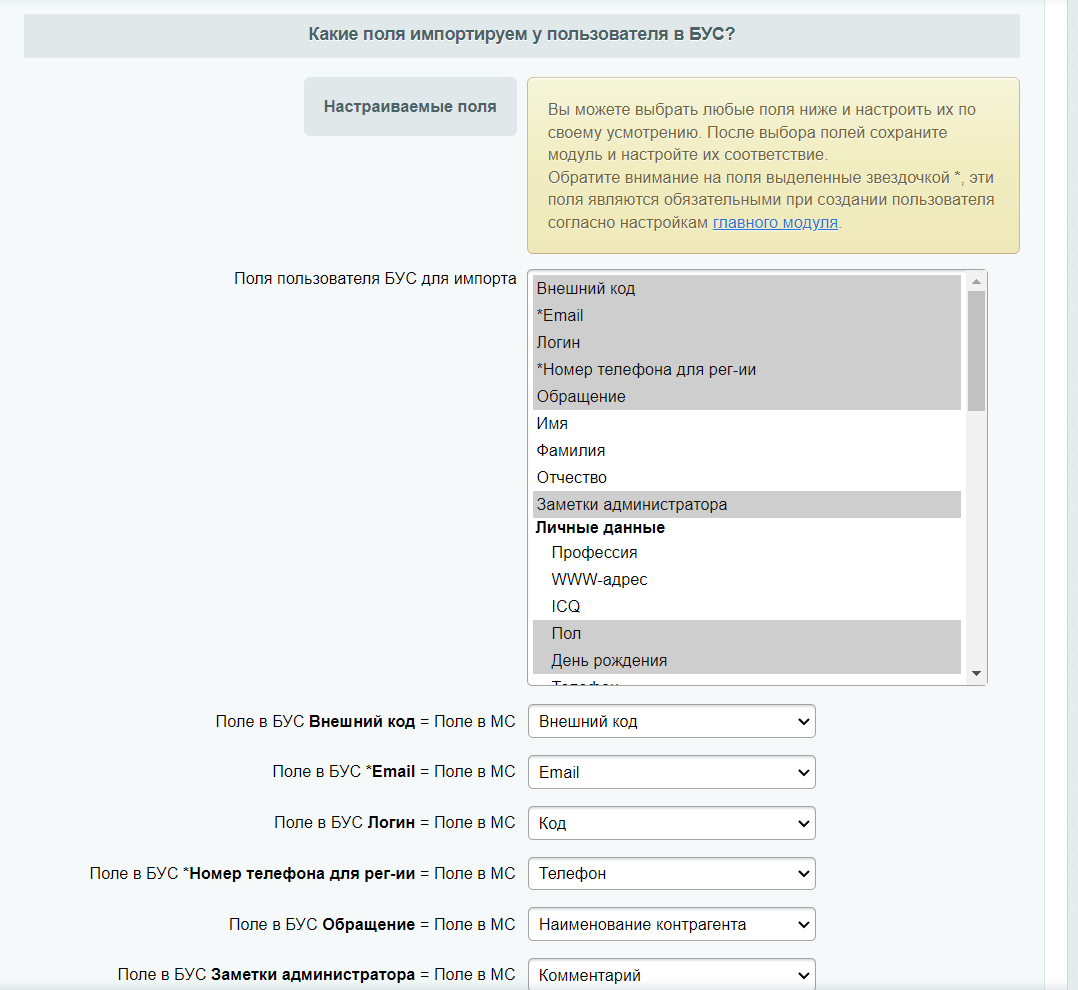The height and width of the screenshot is (990, 1078).
Task: Select 'Внешний код' in the fields list
Action: coord(586,289)
